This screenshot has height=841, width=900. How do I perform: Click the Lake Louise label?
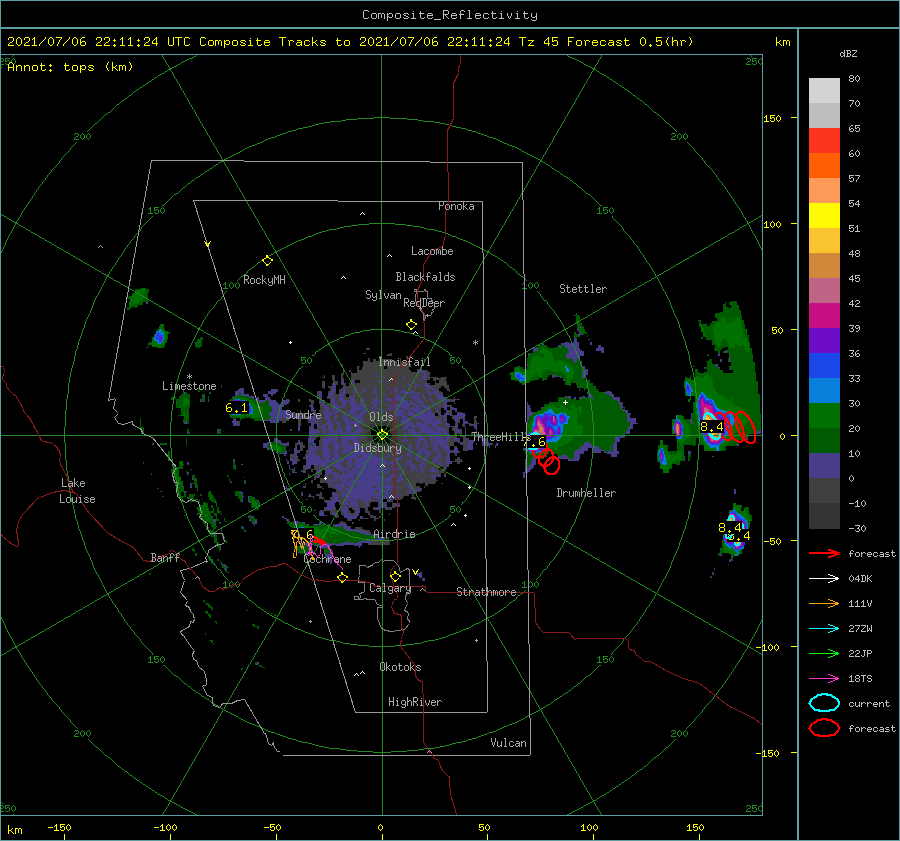click(77, 491)
